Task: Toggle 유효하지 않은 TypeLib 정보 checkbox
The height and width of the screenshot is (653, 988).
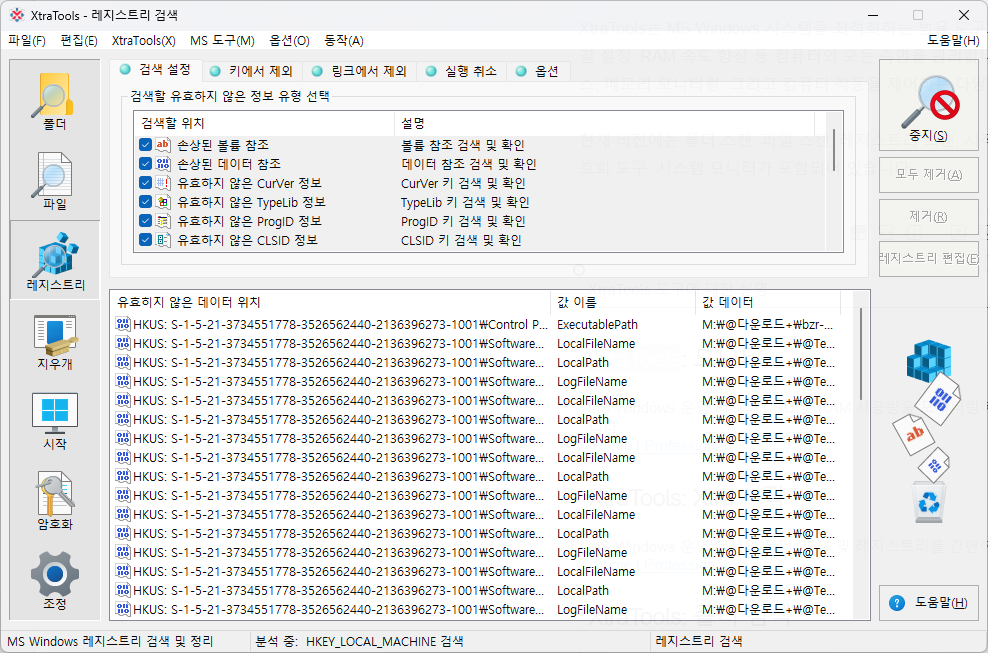Action: (x=146, y=202)
